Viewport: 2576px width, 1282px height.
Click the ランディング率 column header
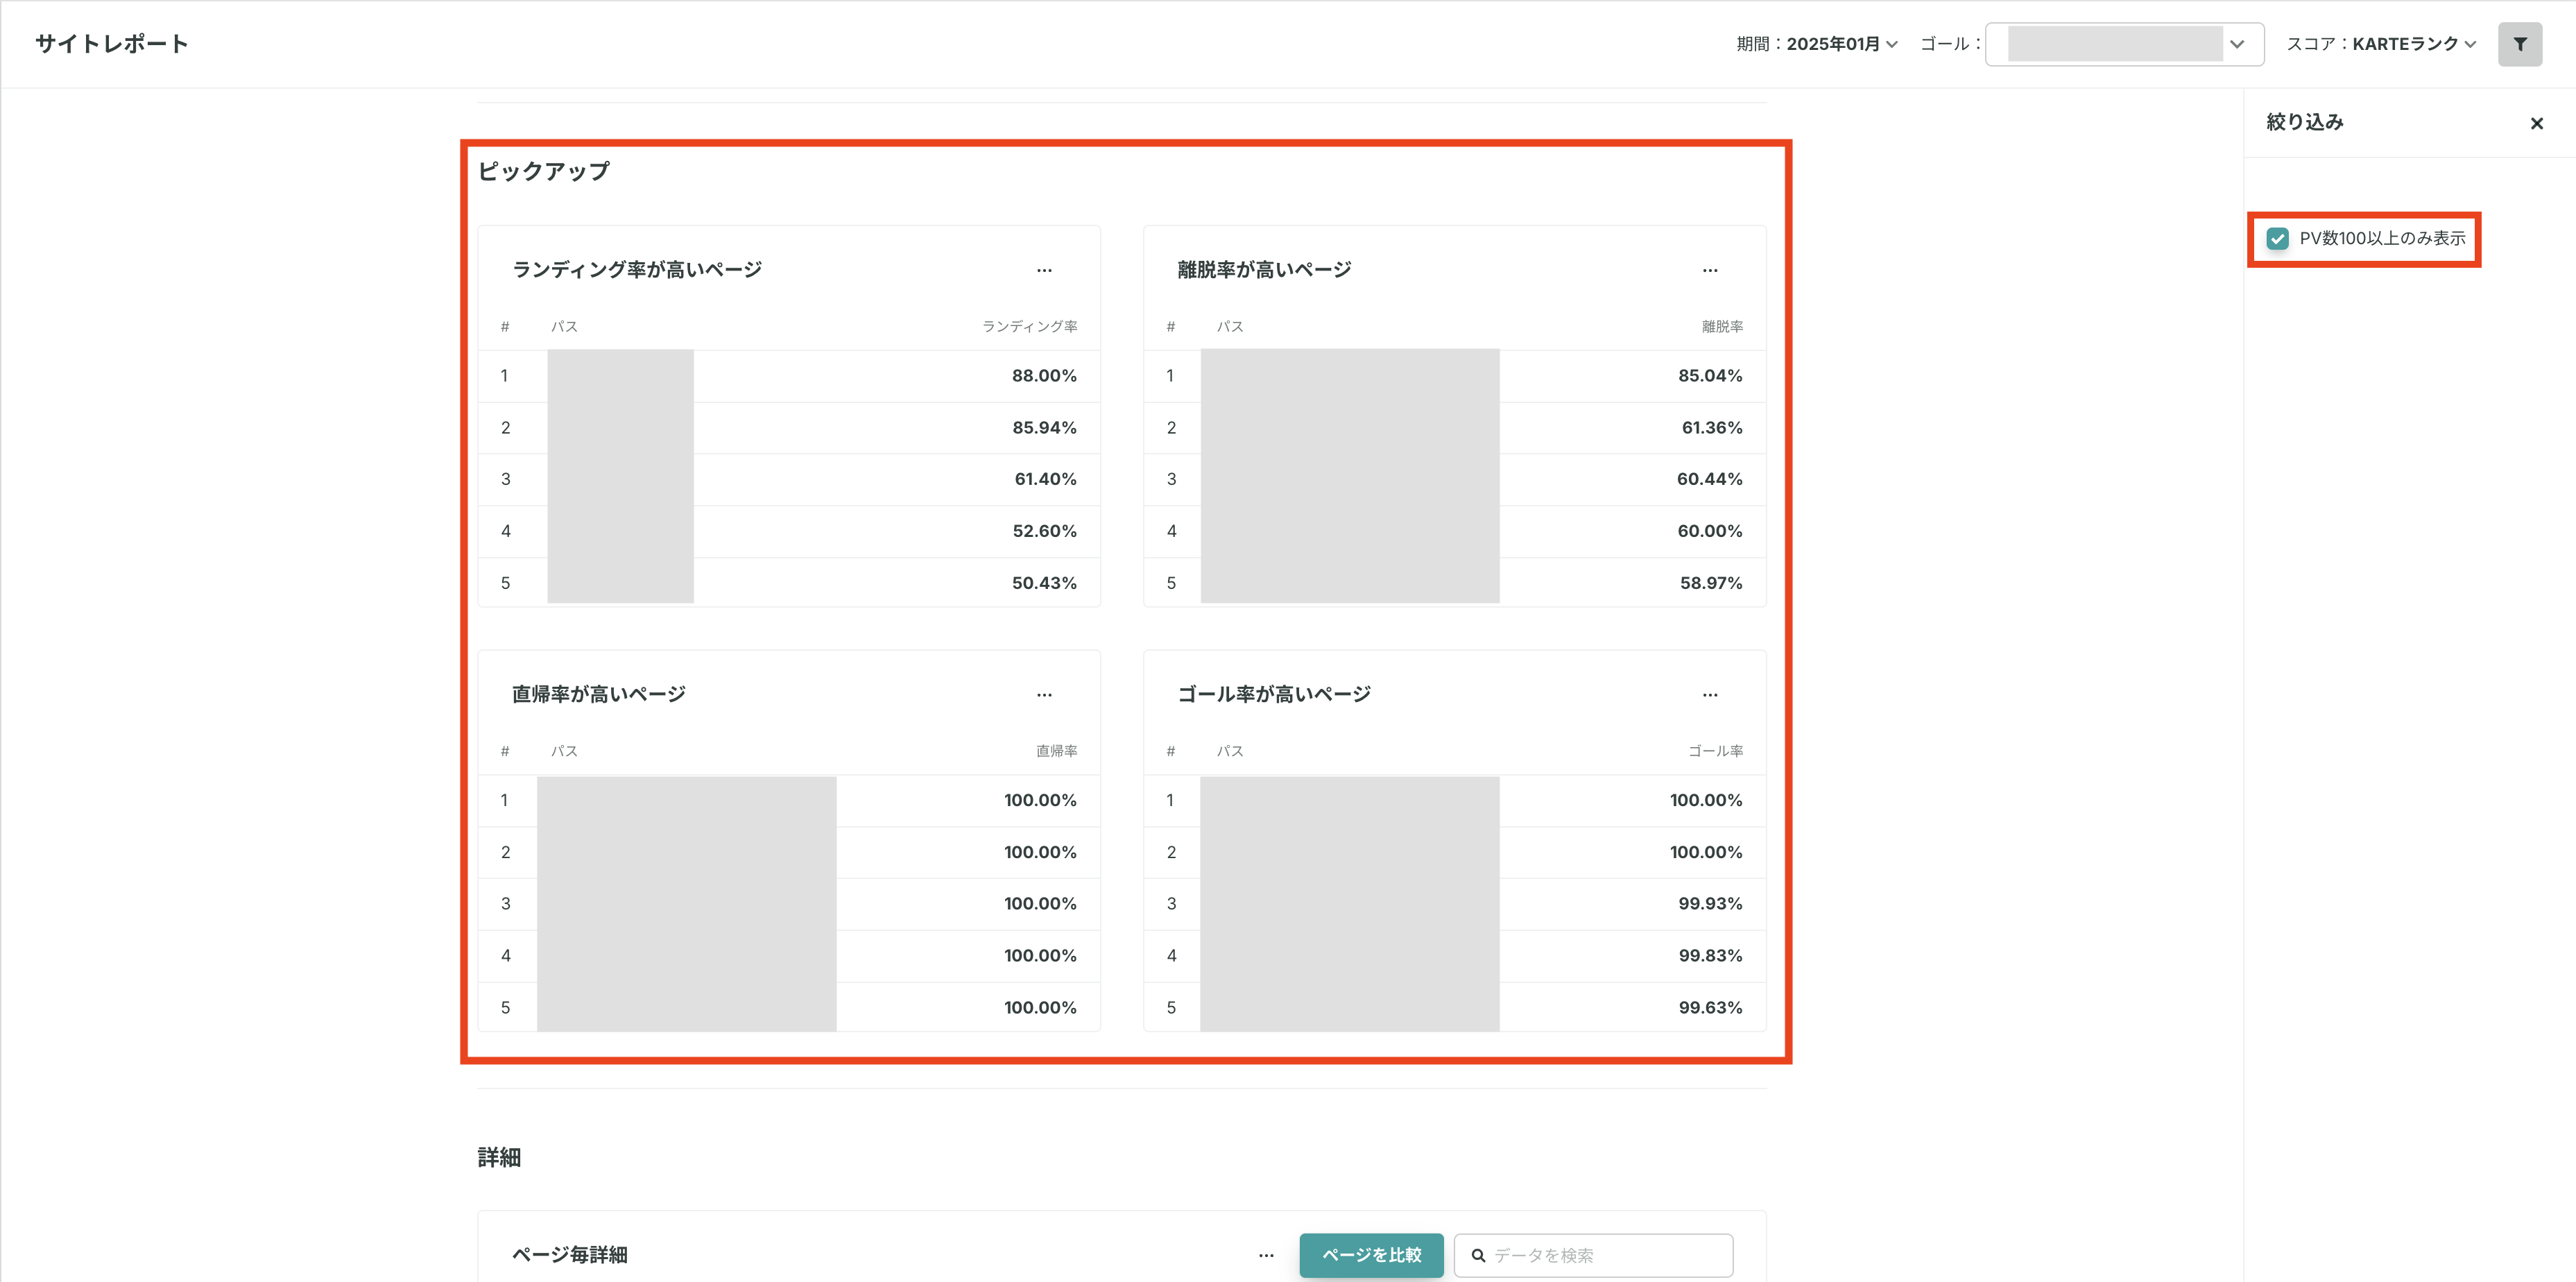[x=1029, y=327]
